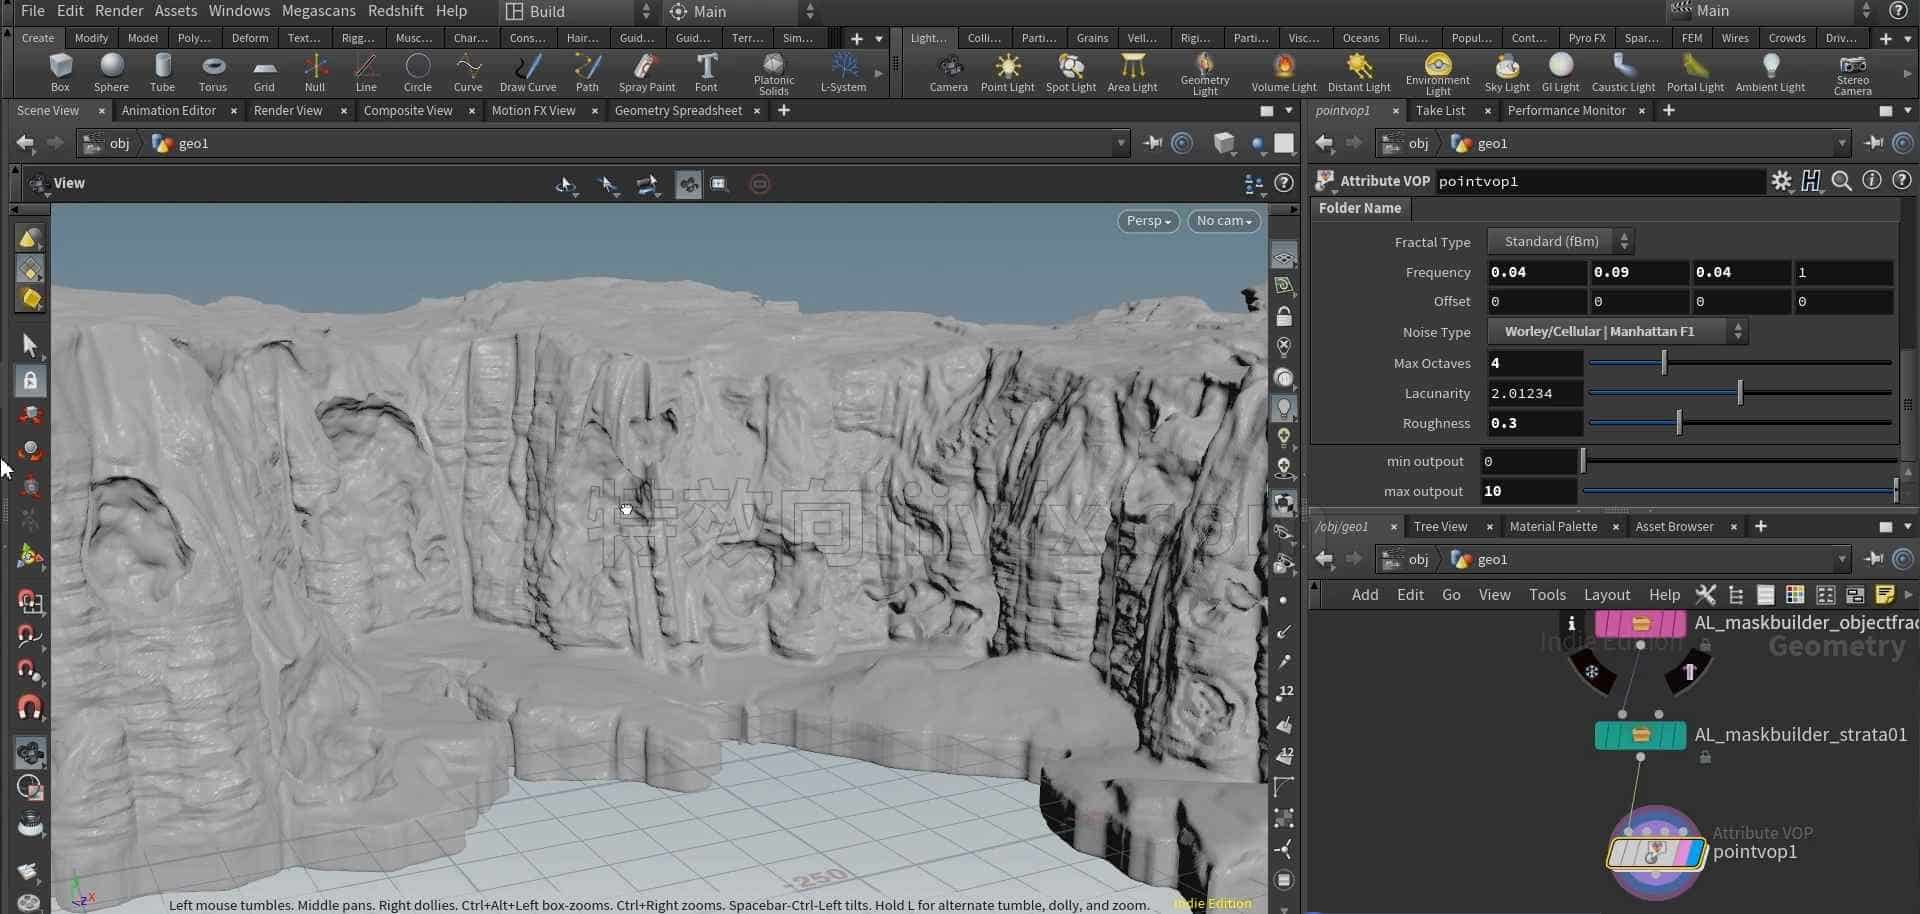Open the Build desktop selector
The image size is (1920, 914).
(578, 11)
